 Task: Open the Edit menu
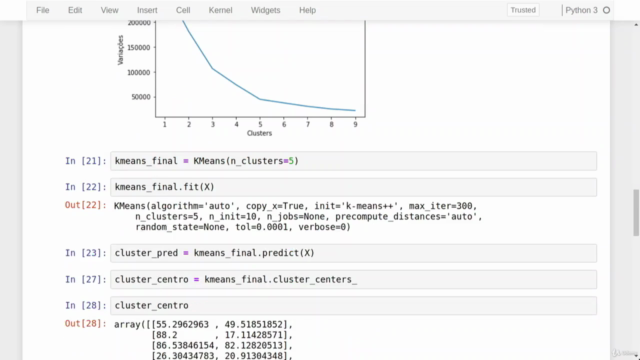(75, 10)
